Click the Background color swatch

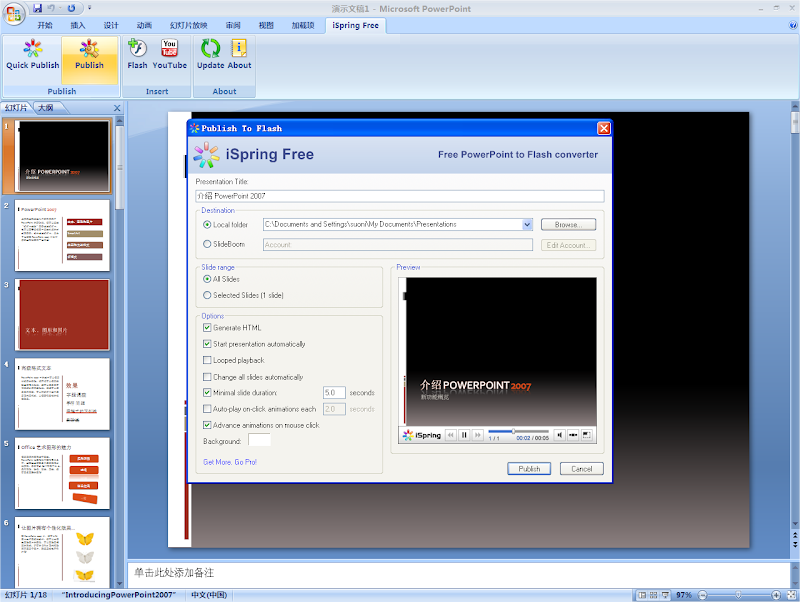pyautogui.click(x=259, y=440)
